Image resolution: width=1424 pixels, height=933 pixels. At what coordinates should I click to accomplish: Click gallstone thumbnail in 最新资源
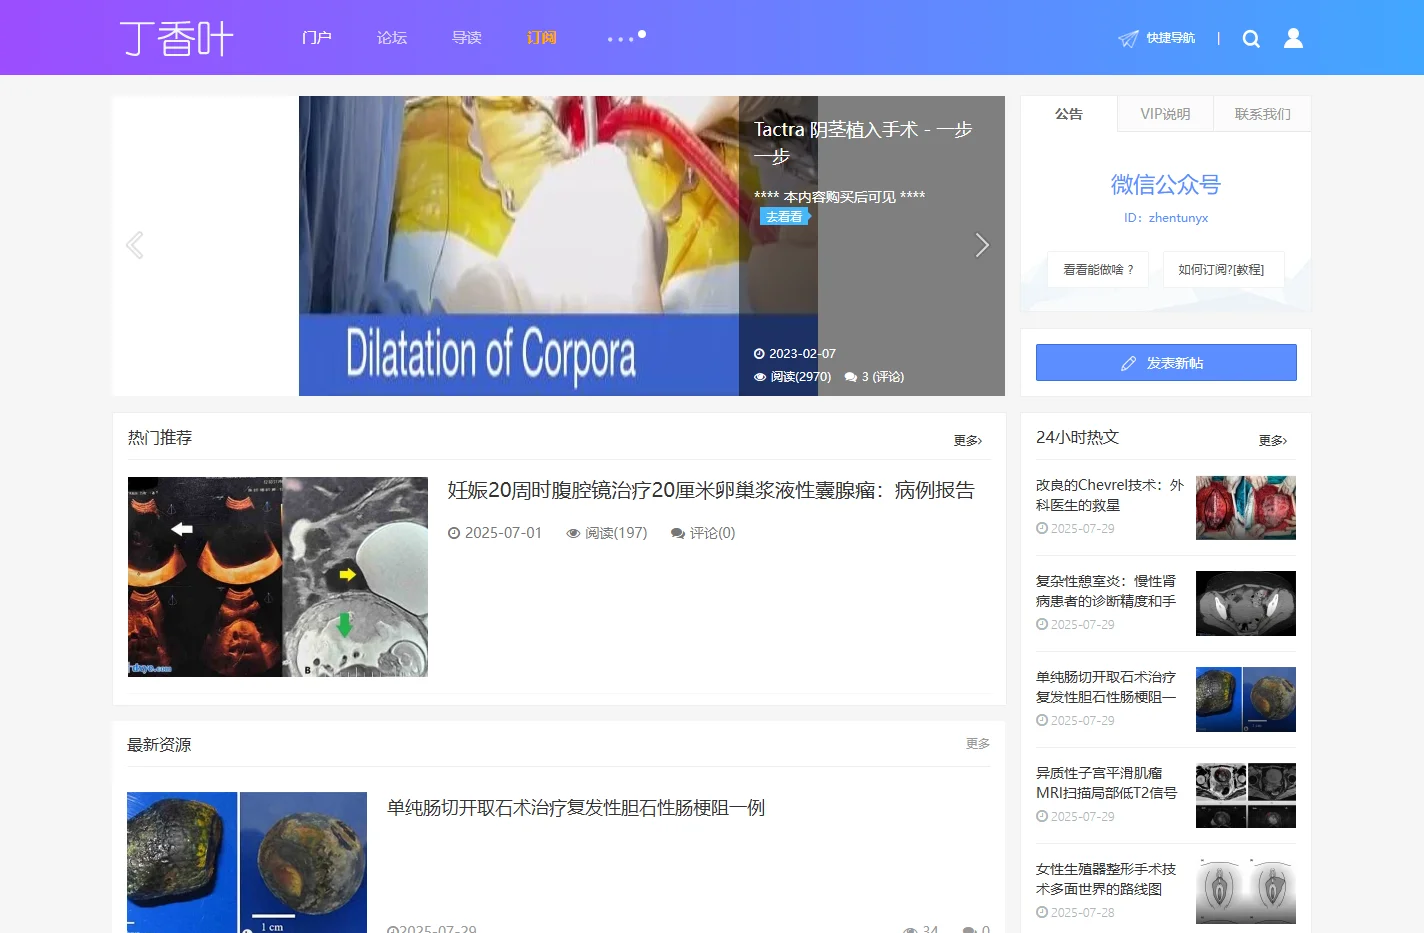point(247,862)
